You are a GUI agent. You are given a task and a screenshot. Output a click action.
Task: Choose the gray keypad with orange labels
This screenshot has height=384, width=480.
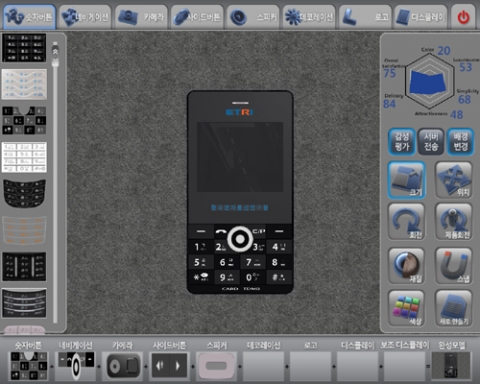pos(24,230)
